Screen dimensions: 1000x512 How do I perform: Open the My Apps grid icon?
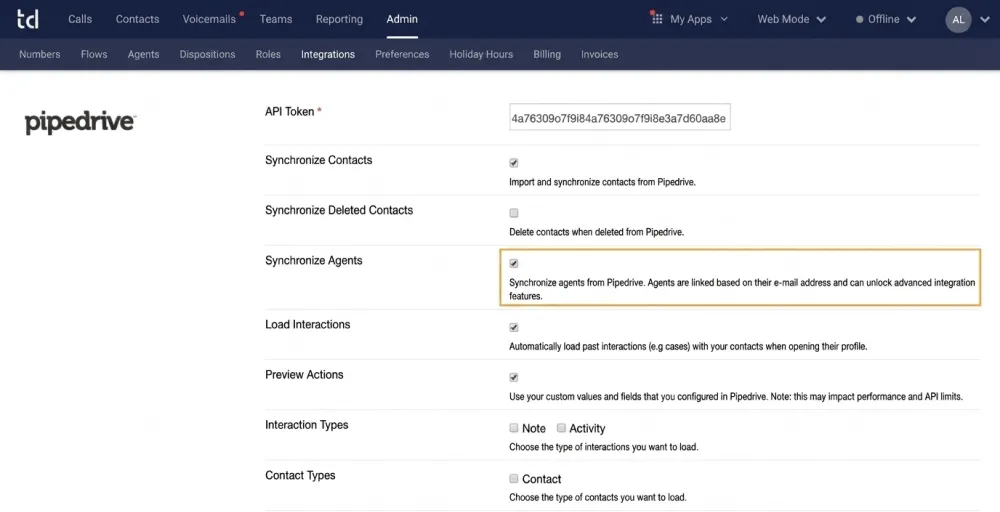coord(657,19)
